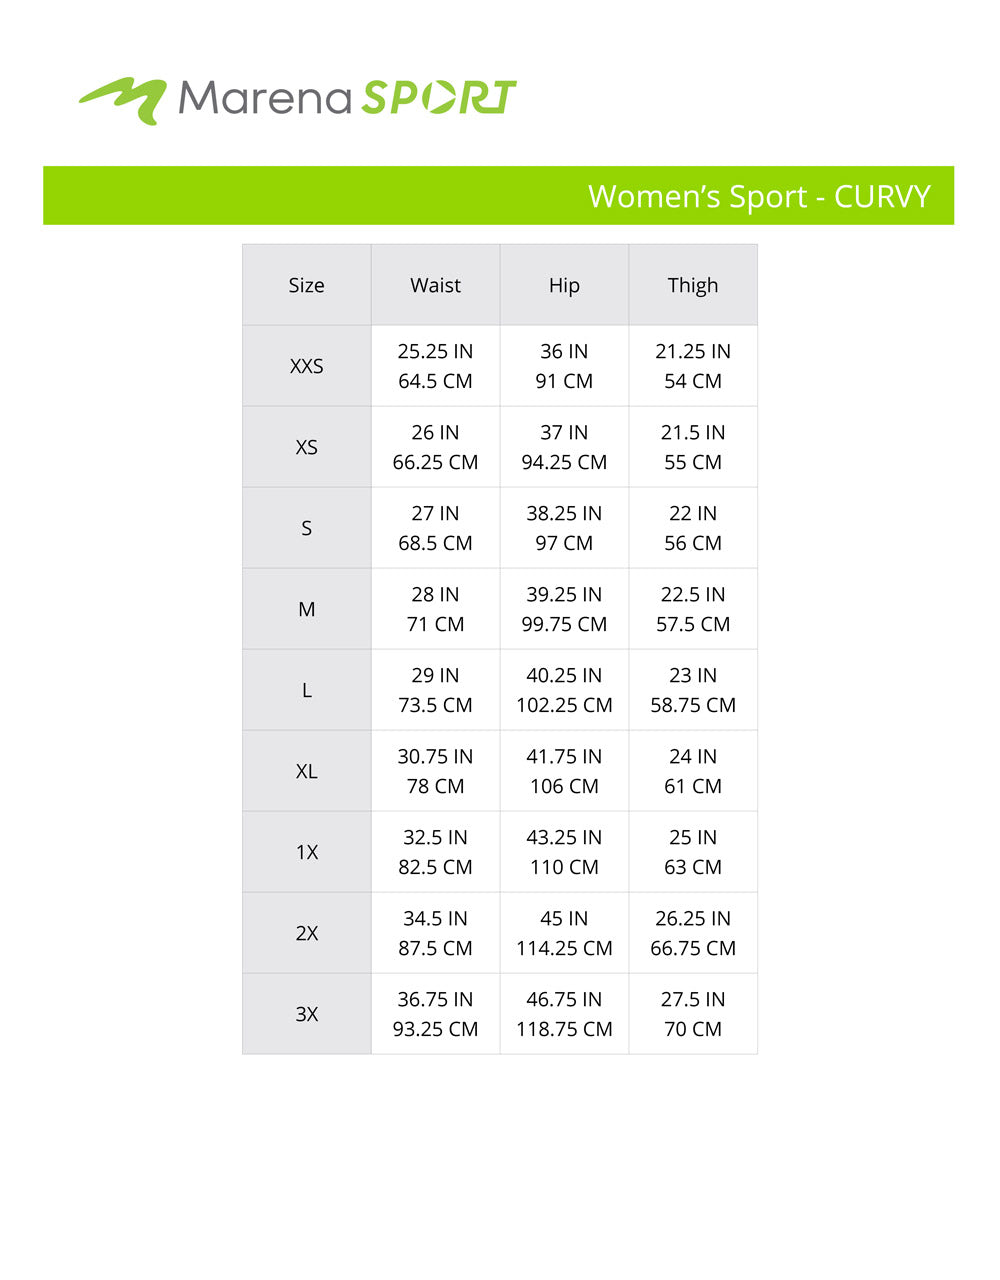Select the Hip column header
Viewport: 1000px width, 1280px height.
[564, 285]
